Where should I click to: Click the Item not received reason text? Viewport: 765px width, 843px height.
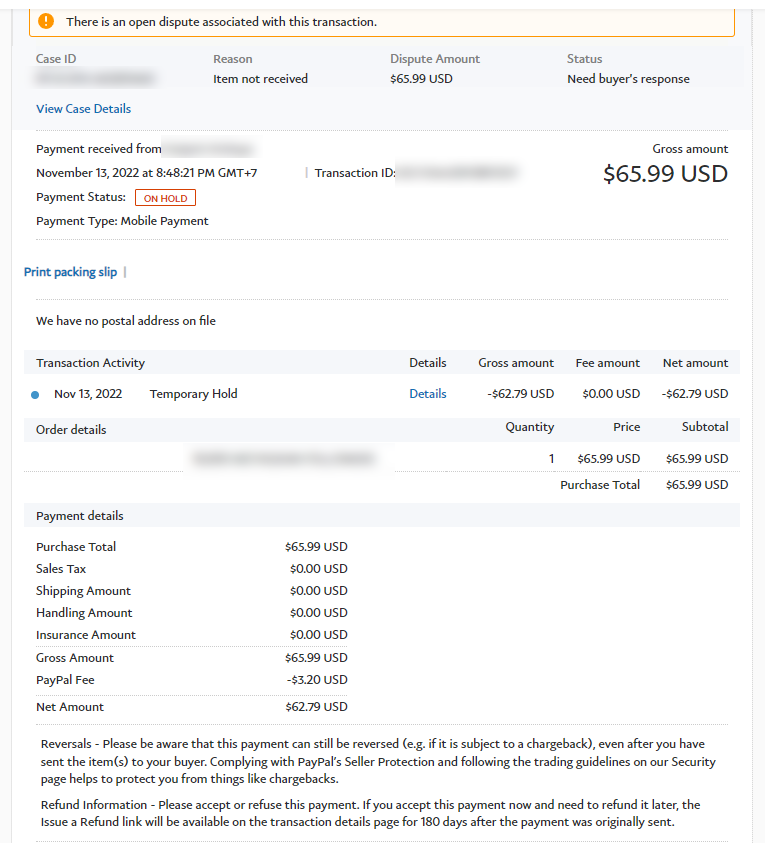click(x=260, y=79)
